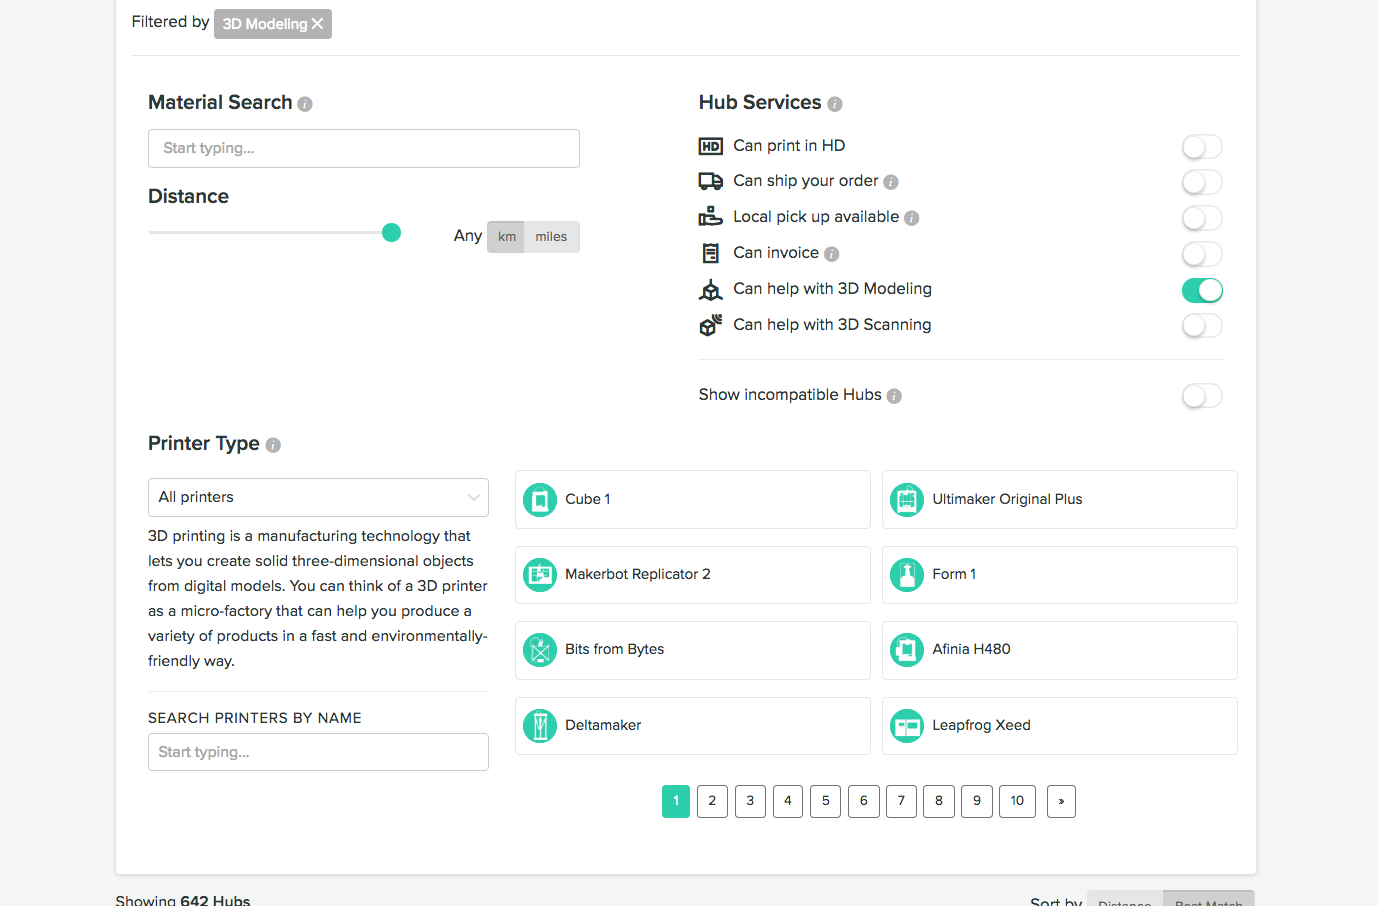The height and width of the screenshot is (906, 1378).
Task: Select km as distance unit
Action: pyautogui.click(x=507, y=237)
